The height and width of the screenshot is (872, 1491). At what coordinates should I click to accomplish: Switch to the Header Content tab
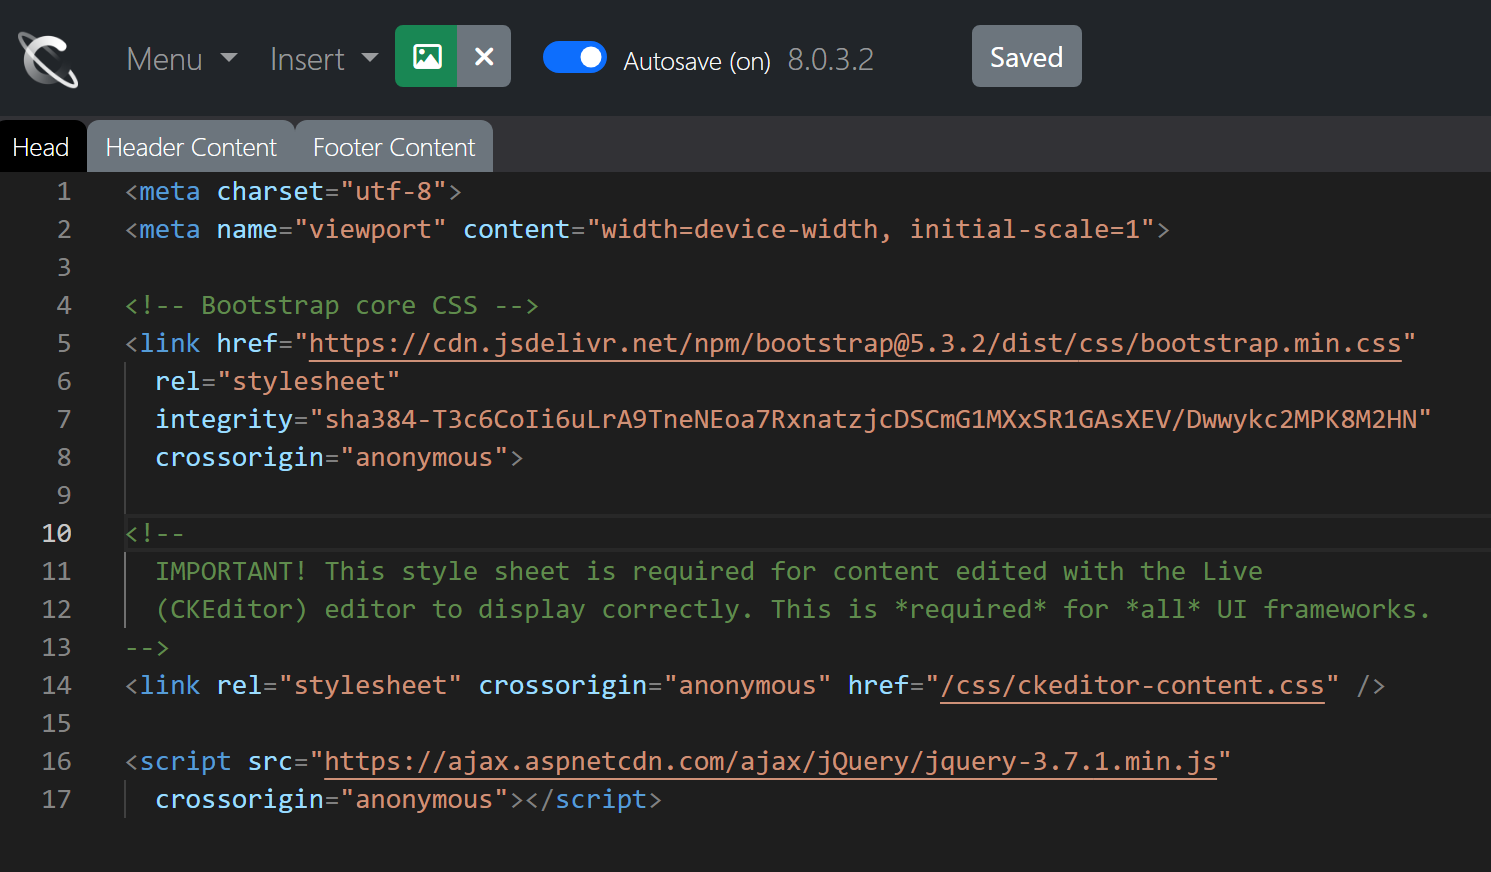pyautogui.click(x=191, y=147)
